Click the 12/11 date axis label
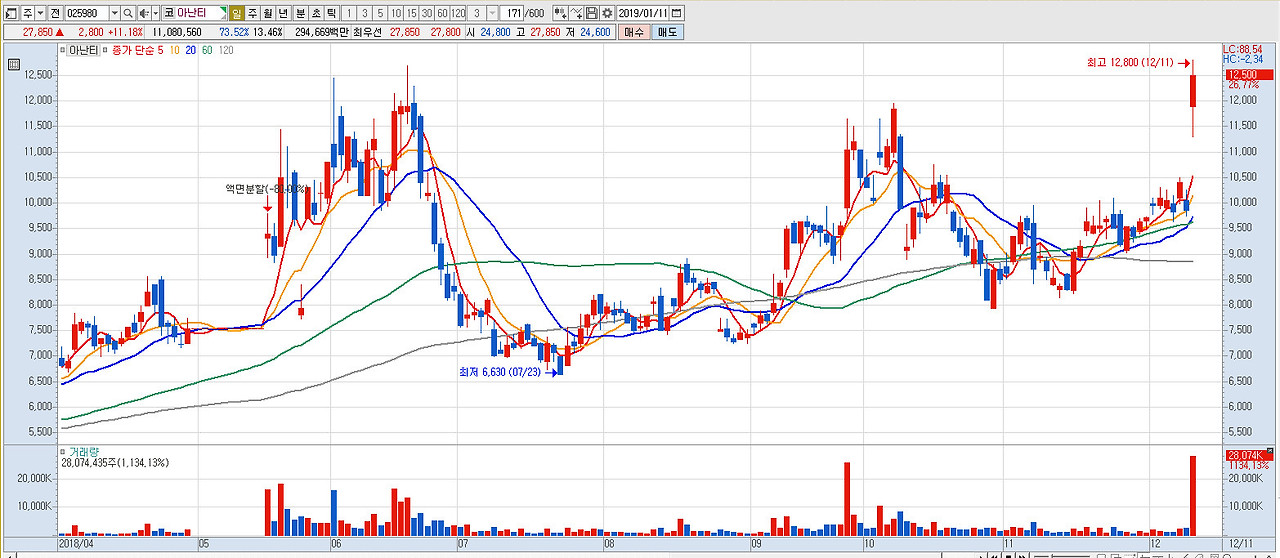1280x558 pixels. (1240, 544)
